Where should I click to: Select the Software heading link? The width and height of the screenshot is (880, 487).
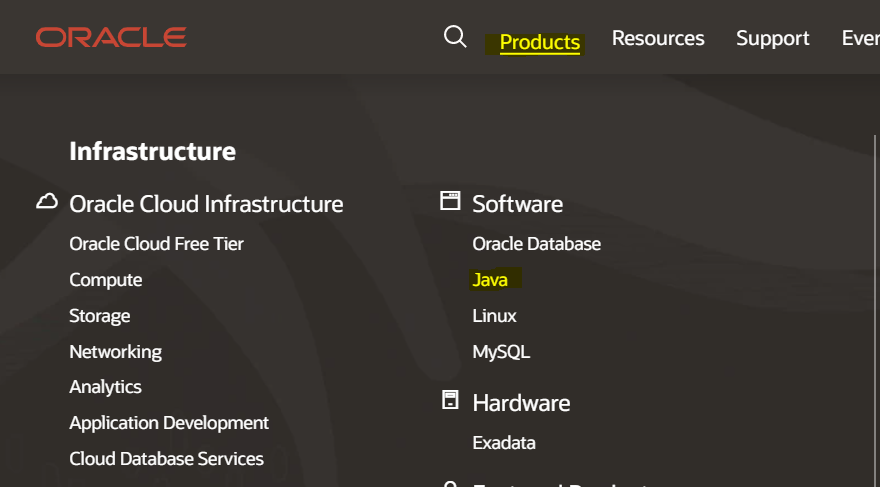(x=517, y=204)
